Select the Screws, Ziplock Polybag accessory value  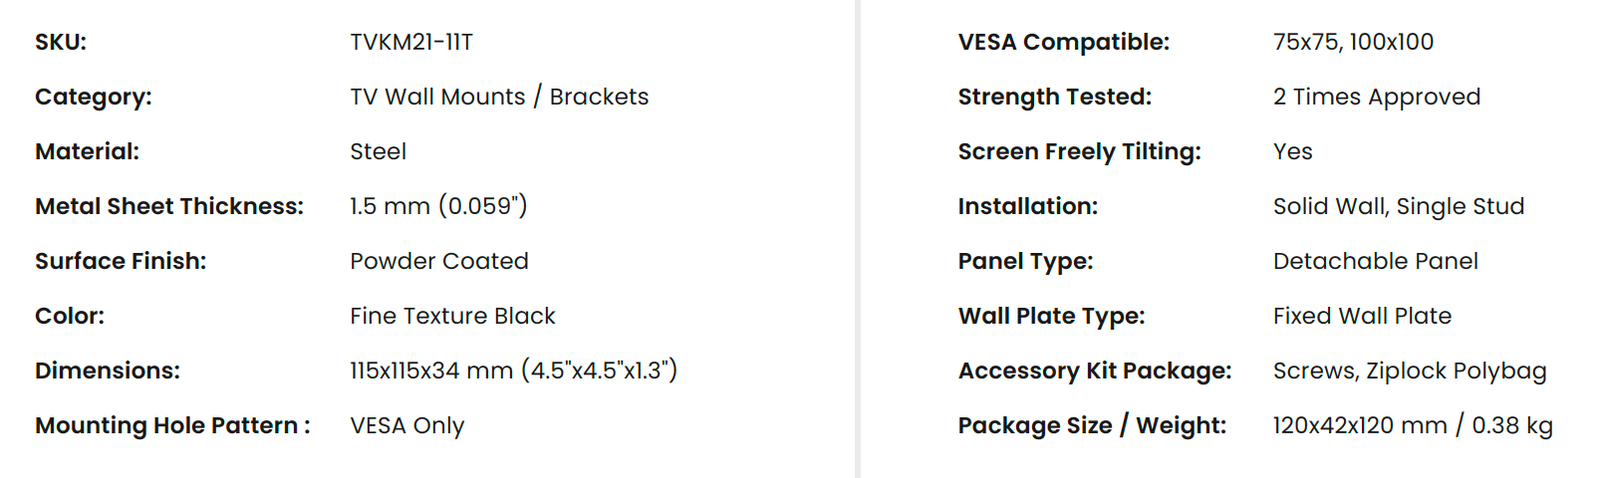1409,371
